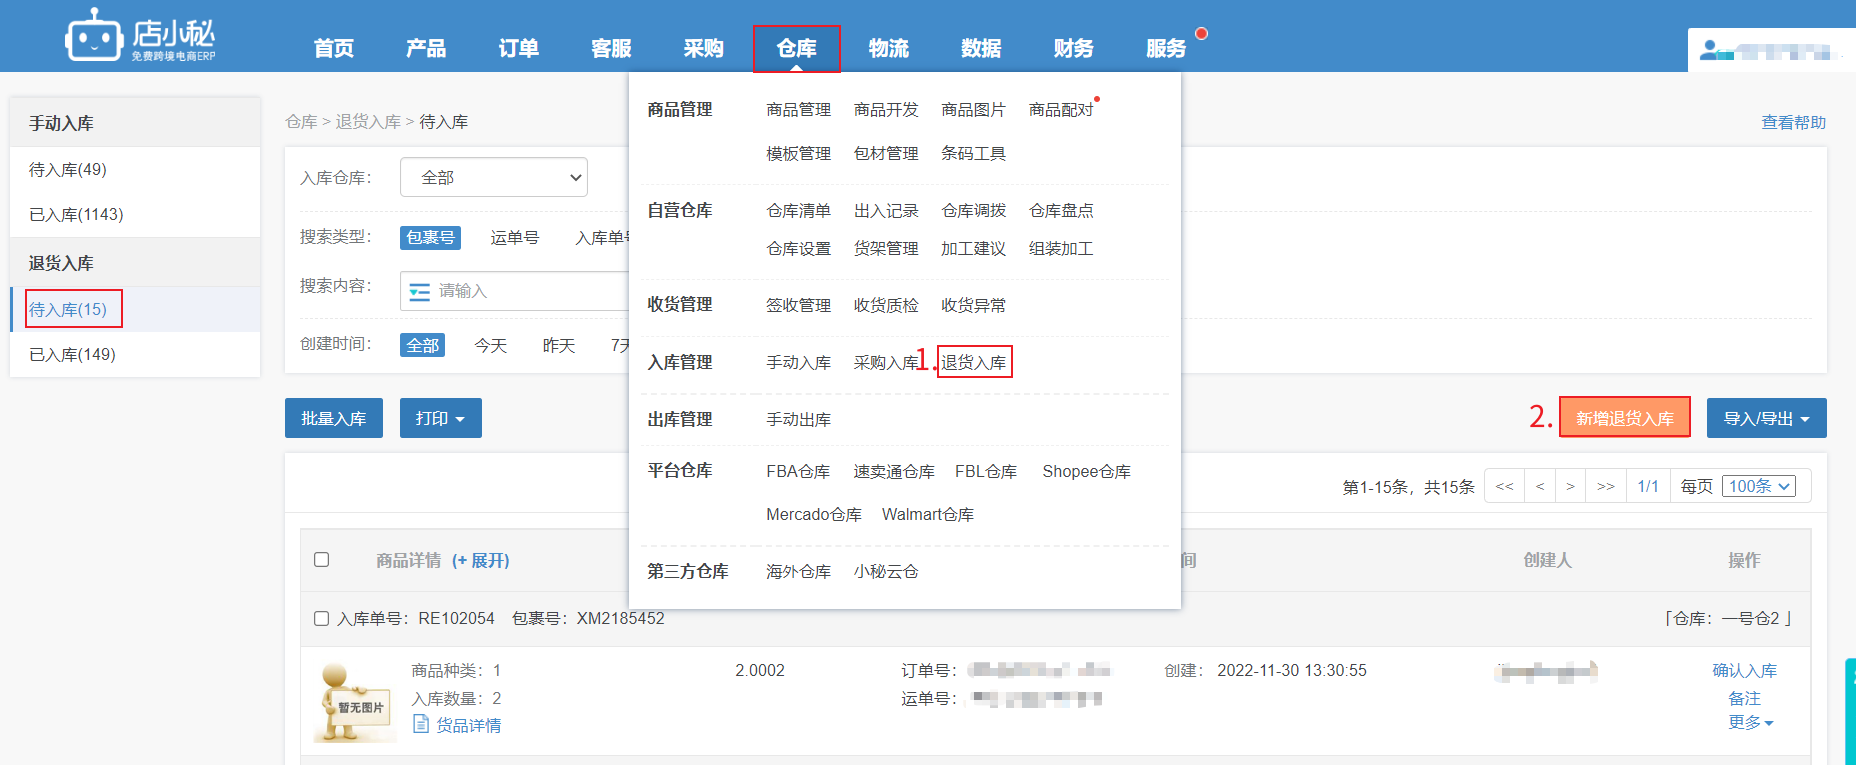Go to the last page of results
This screenshot has width=1856, height=765.
click(1605, 486)
